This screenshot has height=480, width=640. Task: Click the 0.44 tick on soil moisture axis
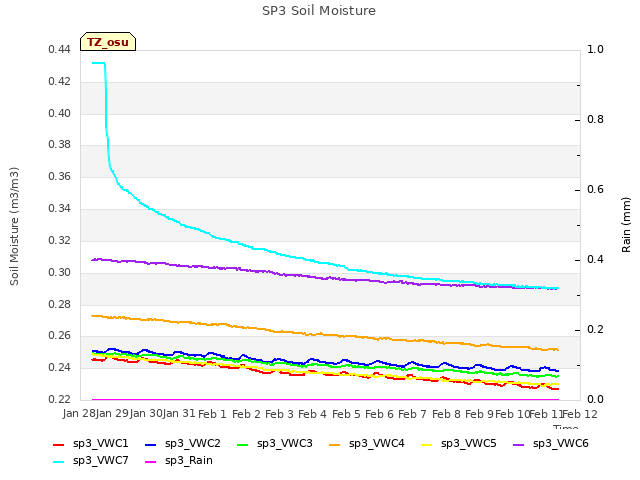coord(59,50)
